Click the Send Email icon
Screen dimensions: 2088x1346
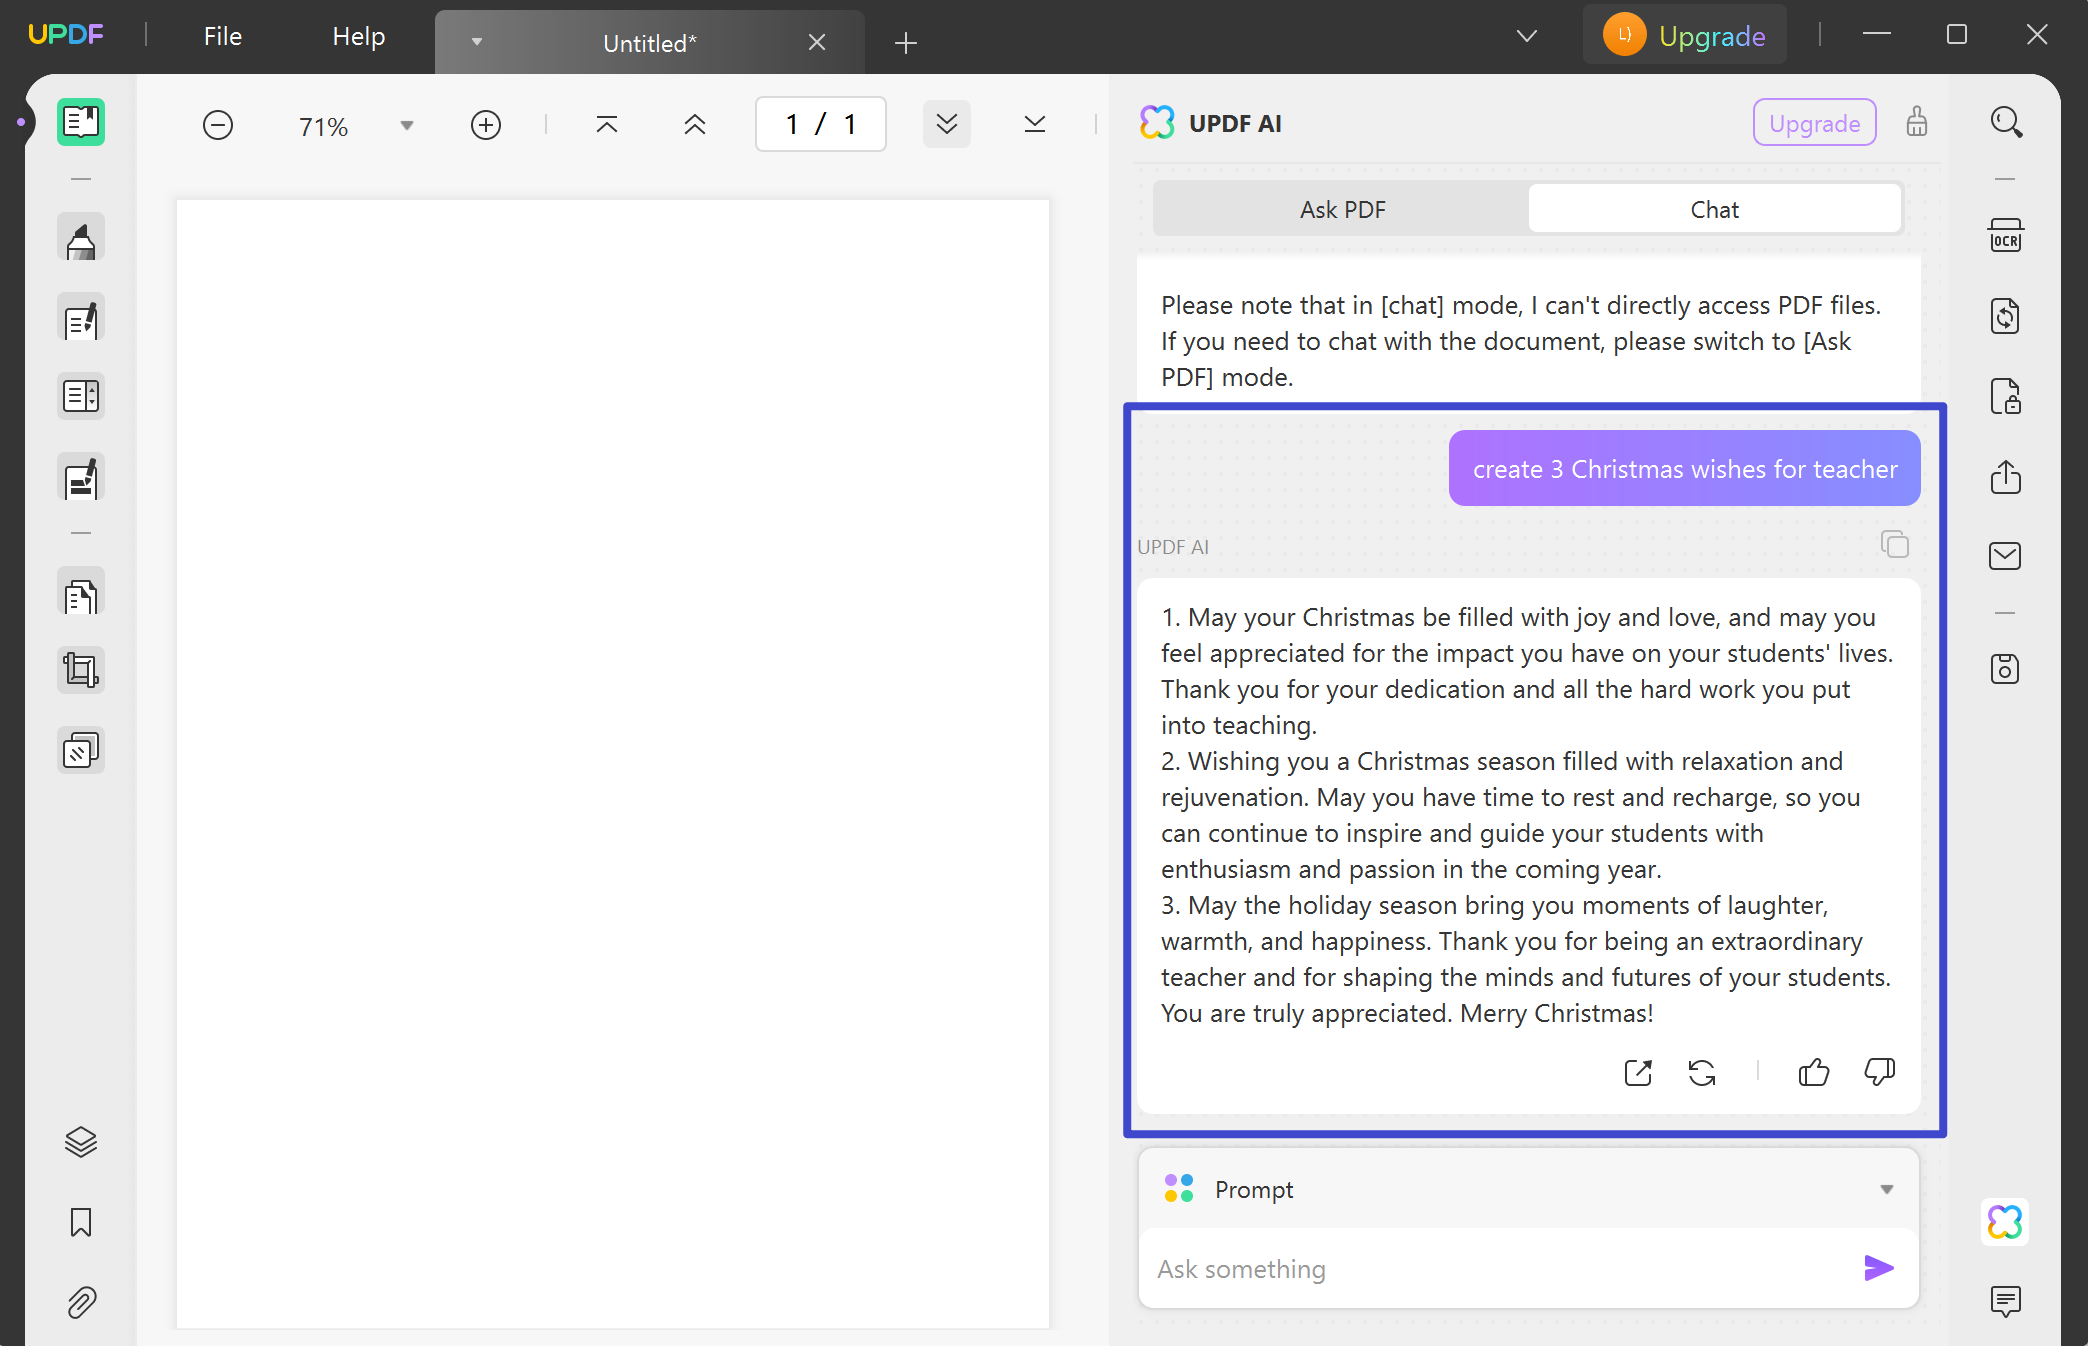click(2005, 556)
